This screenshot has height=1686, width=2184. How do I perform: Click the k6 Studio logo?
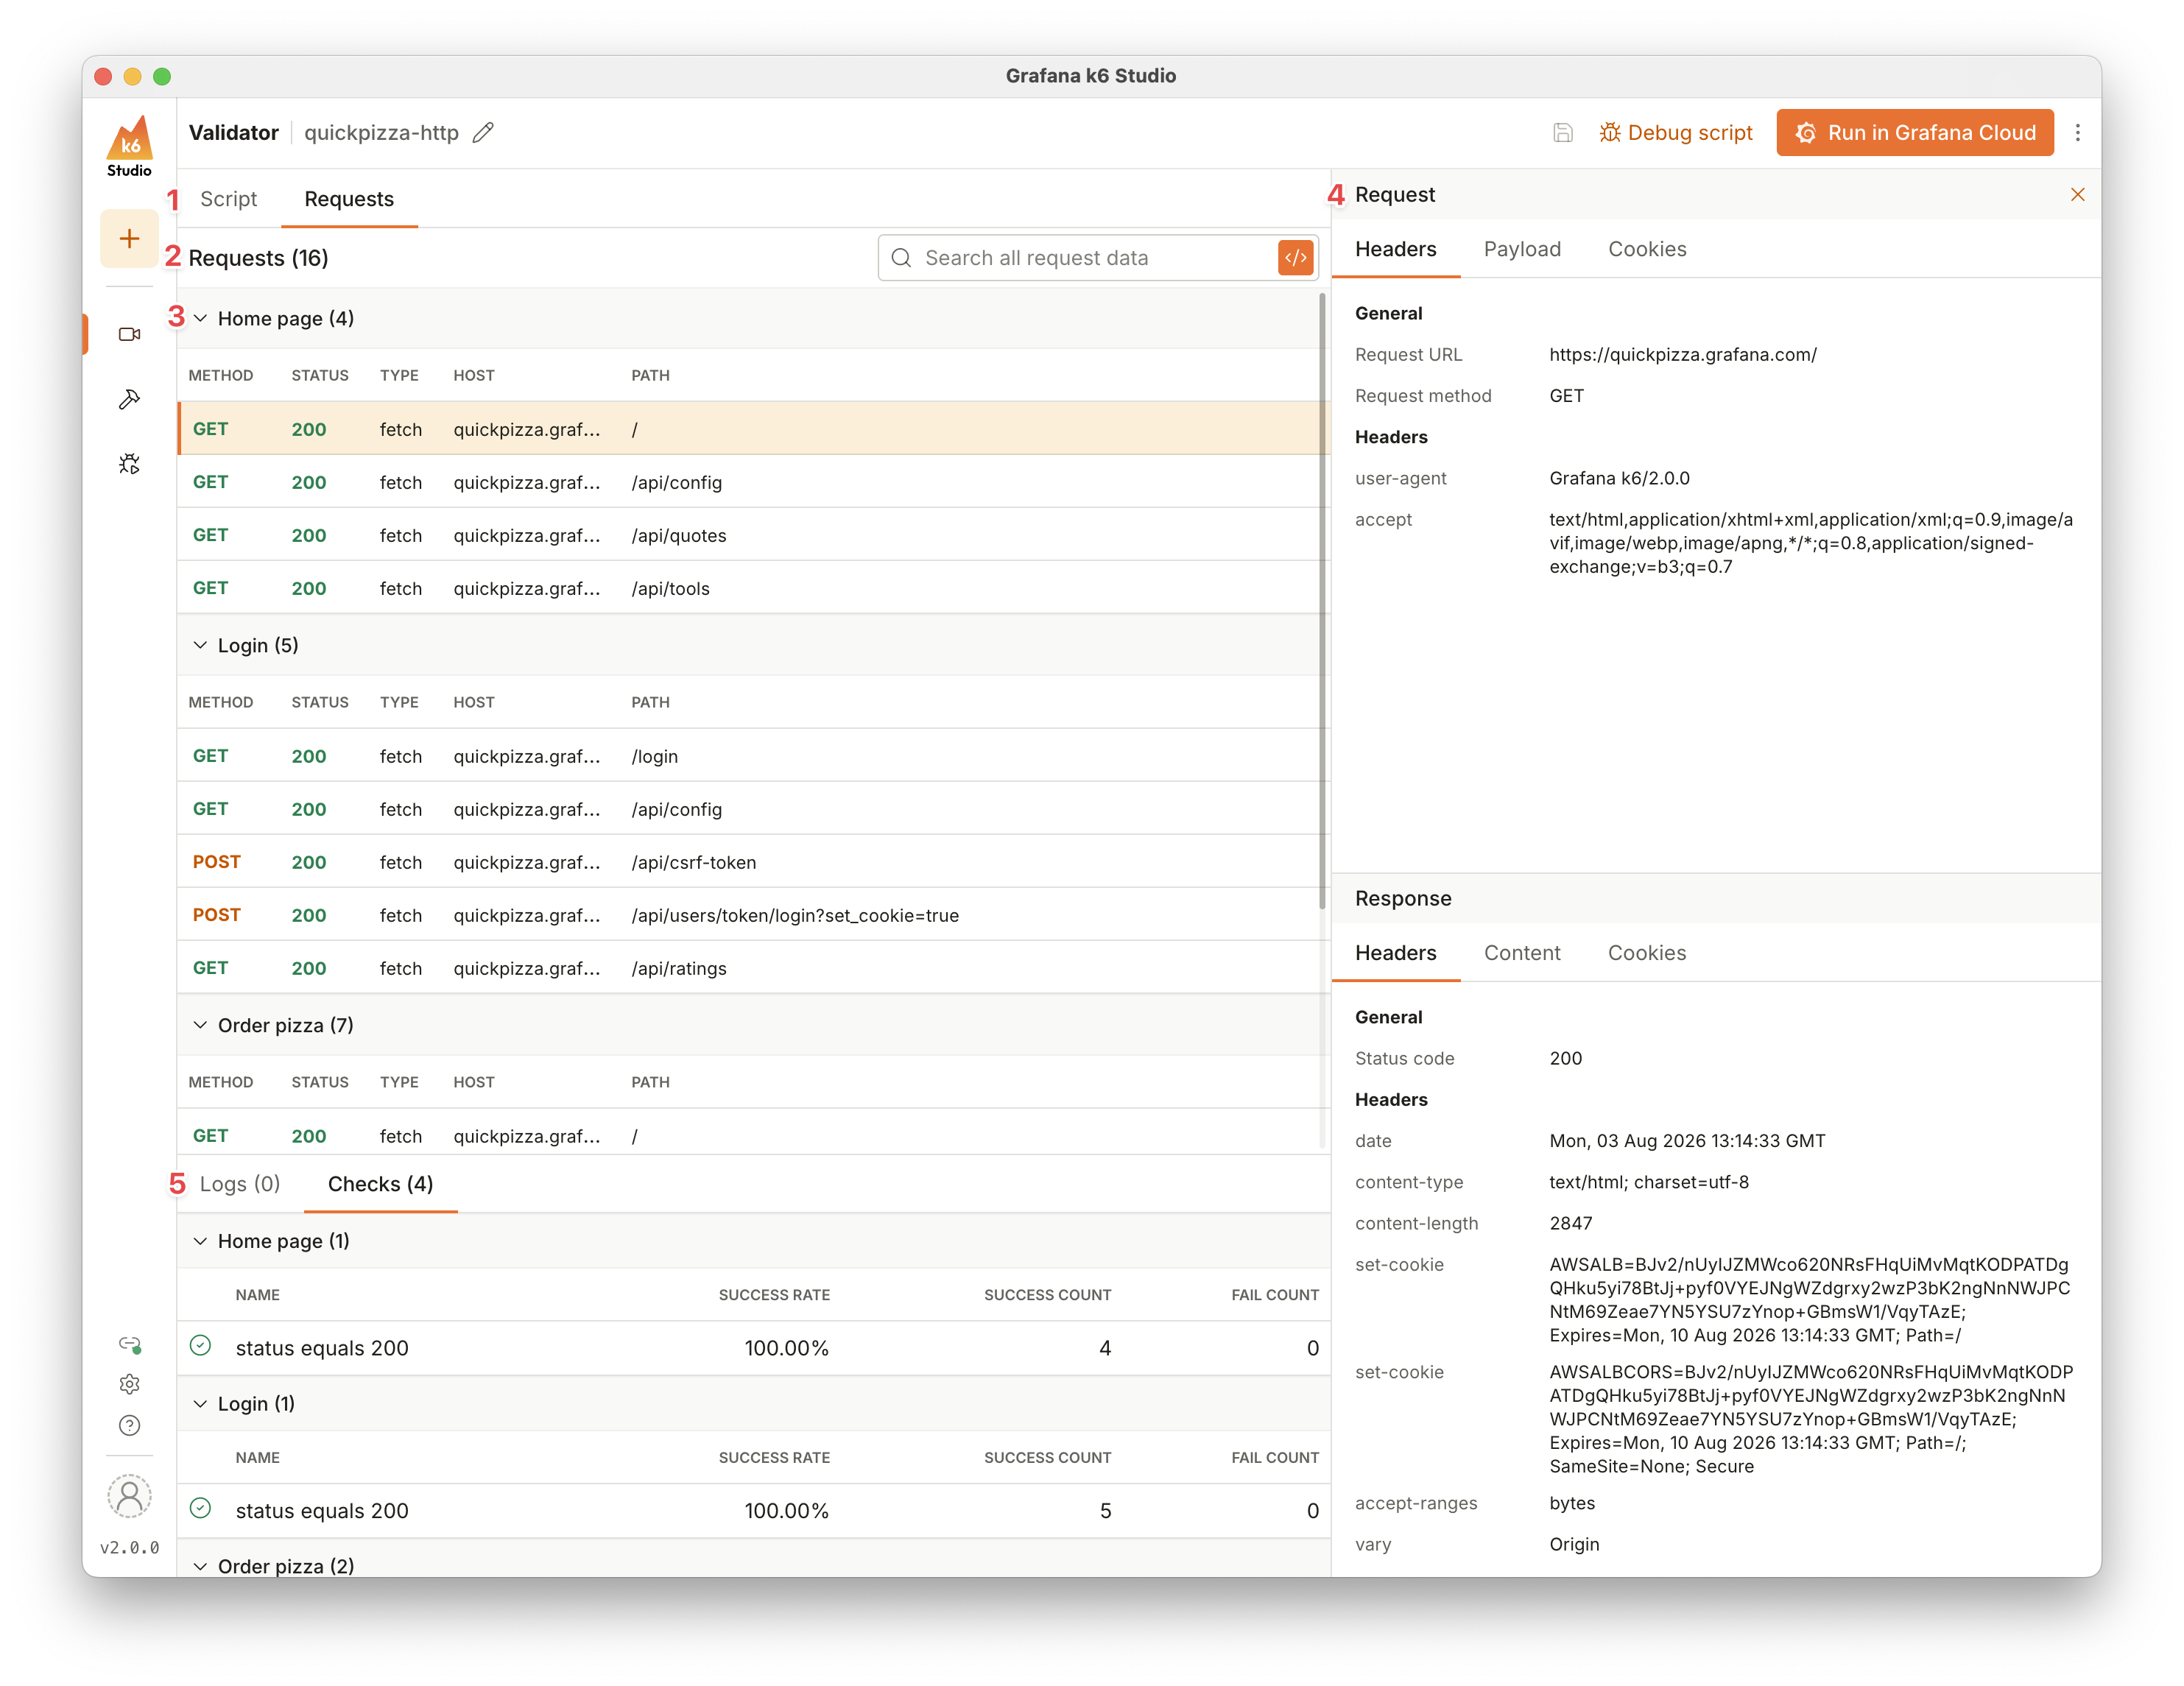point(129,147)
